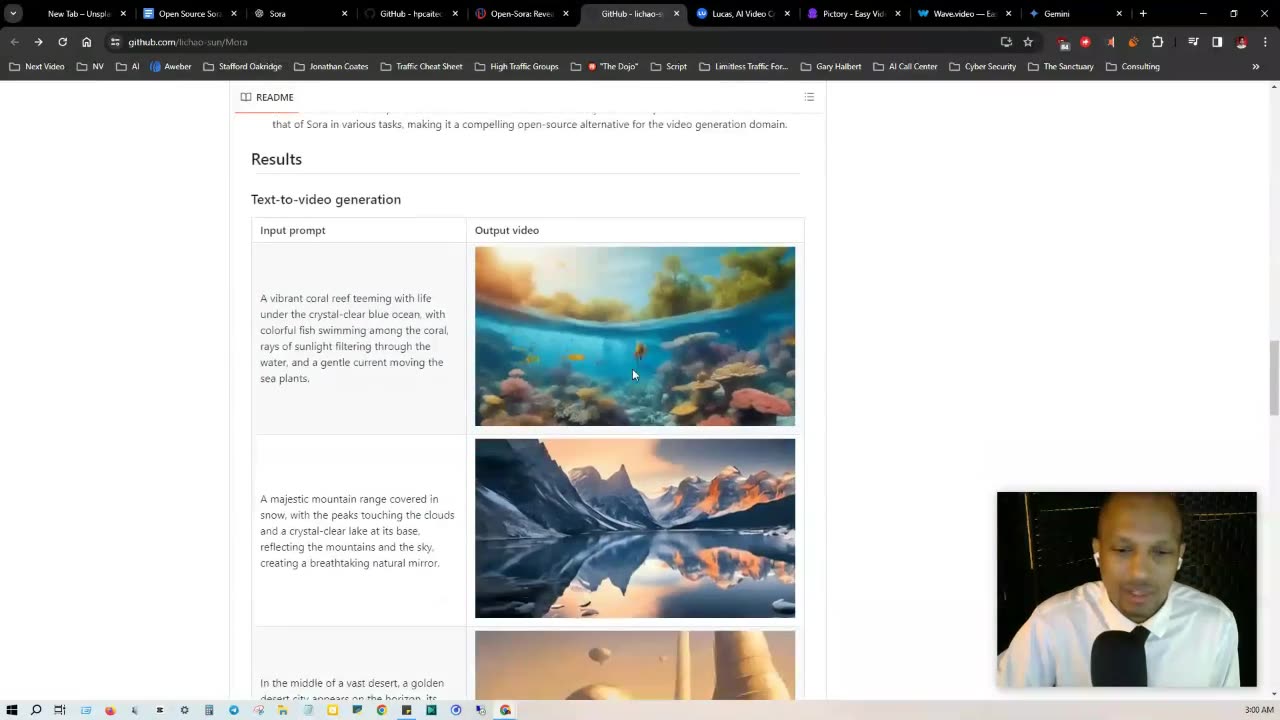Open the README outline list icon
Image resolution: width=1280 pixels, height=720 pixels.
pos(809,97)
